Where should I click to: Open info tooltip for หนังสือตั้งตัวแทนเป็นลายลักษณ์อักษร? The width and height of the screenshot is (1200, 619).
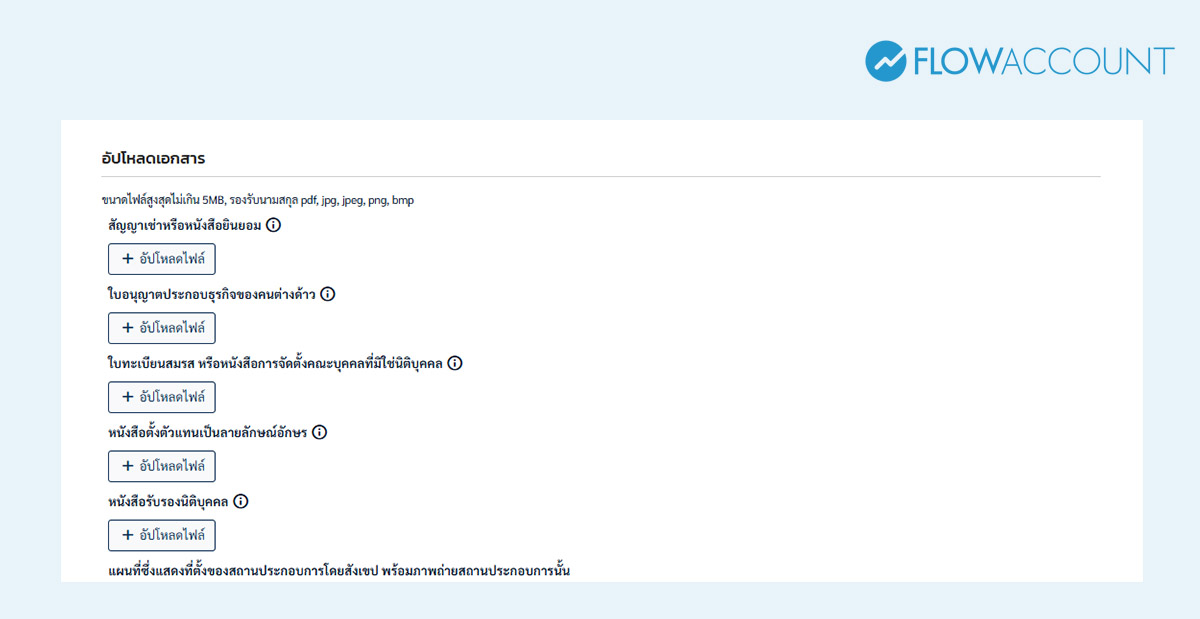coord(320,433)
